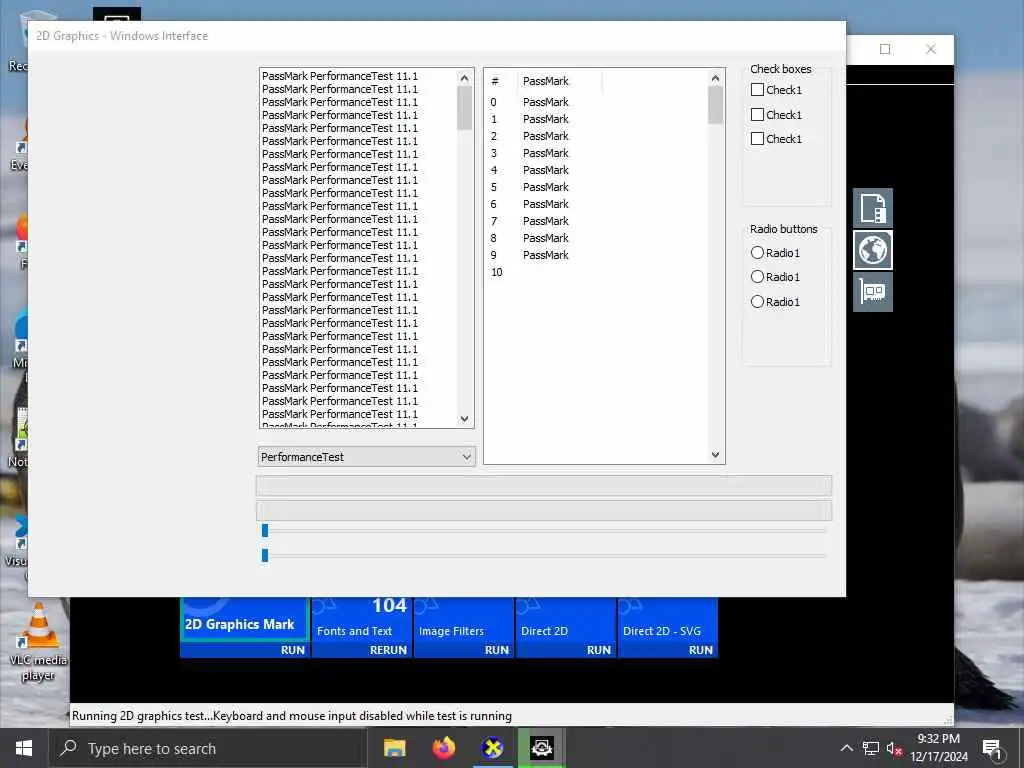Screen dimensions: 1024x768
Task: Click RUN on the 2D Graphics Mark tile
Action: pos(293,650)
